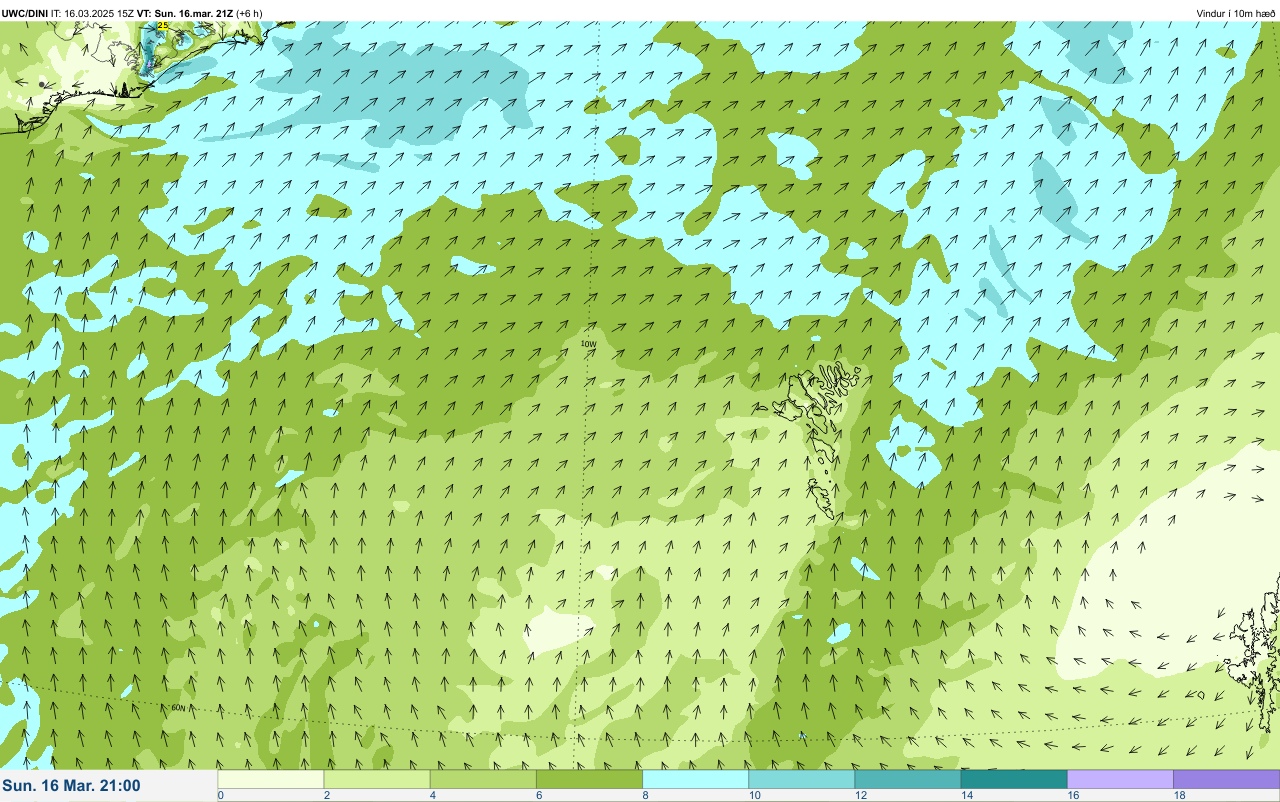Click the legend scale value '14'
Viewport: 1280px width, 802px height.
[966, 795]
